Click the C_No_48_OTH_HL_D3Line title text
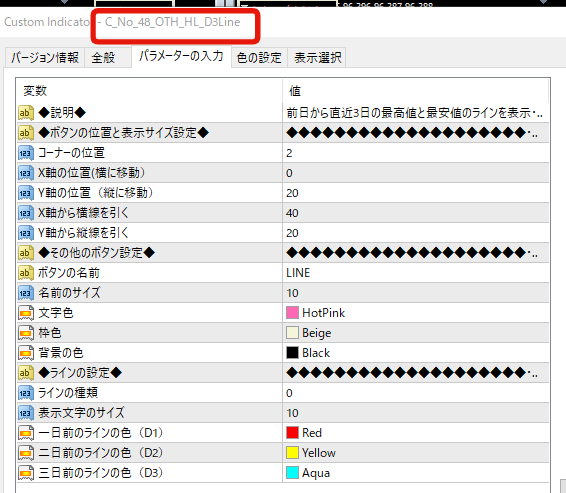This screenshot has height=493, width=566. pos(173,22)
